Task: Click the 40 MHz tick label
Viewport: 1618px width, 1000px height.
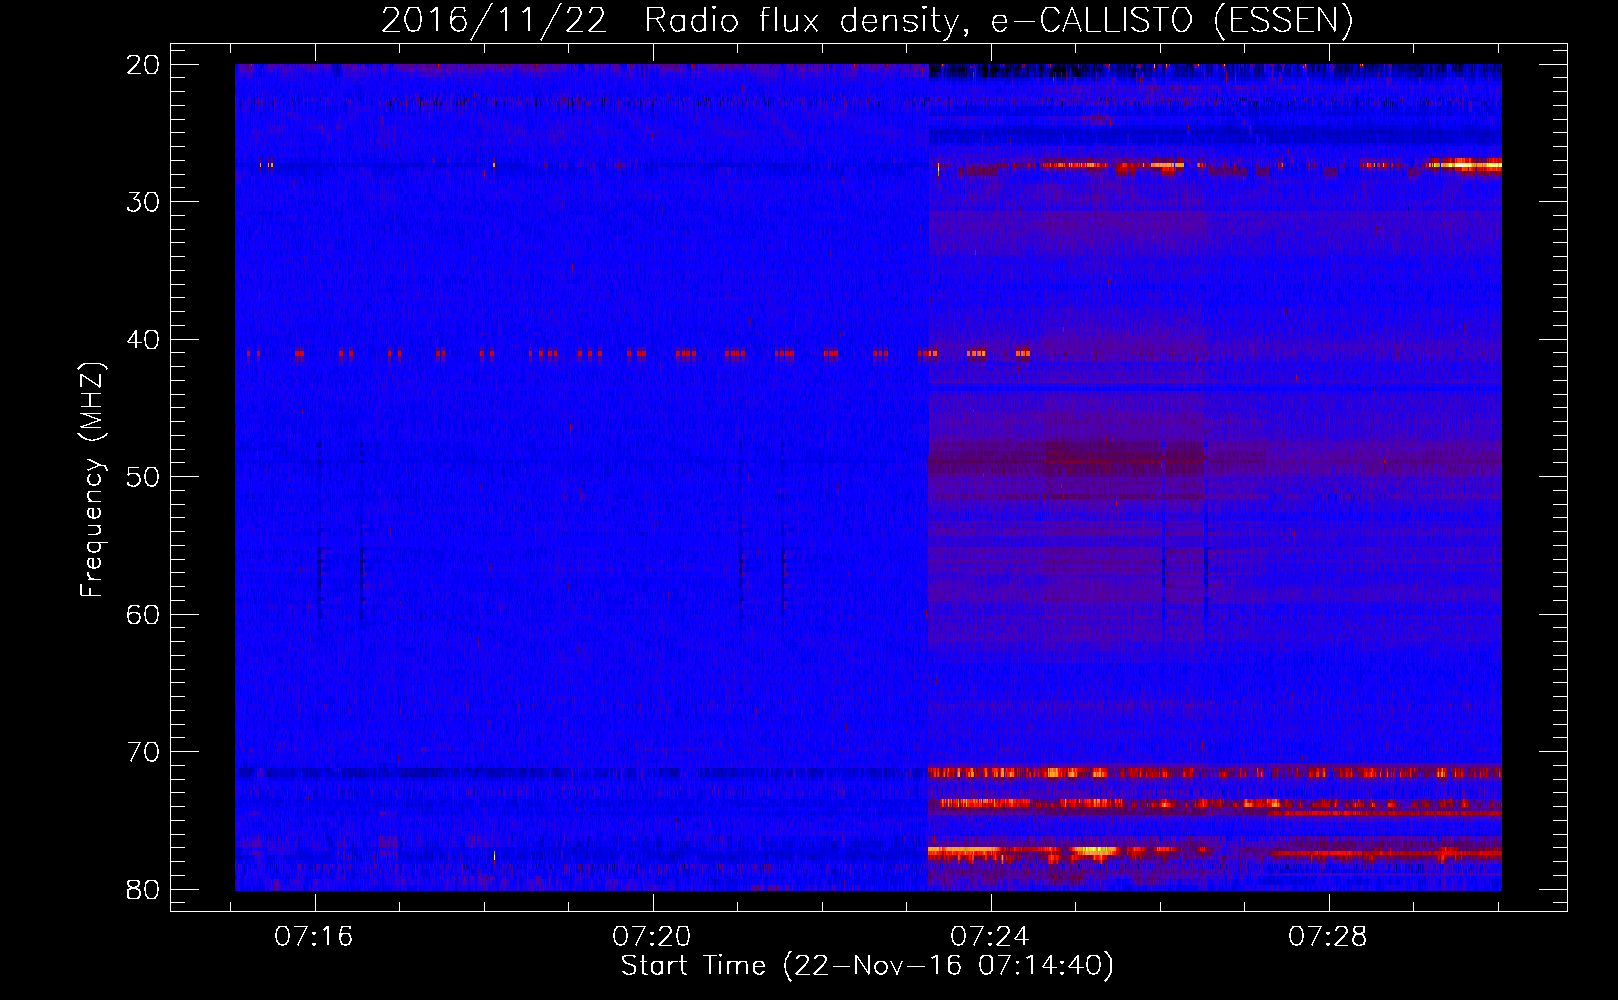Action: pos(144,340)
